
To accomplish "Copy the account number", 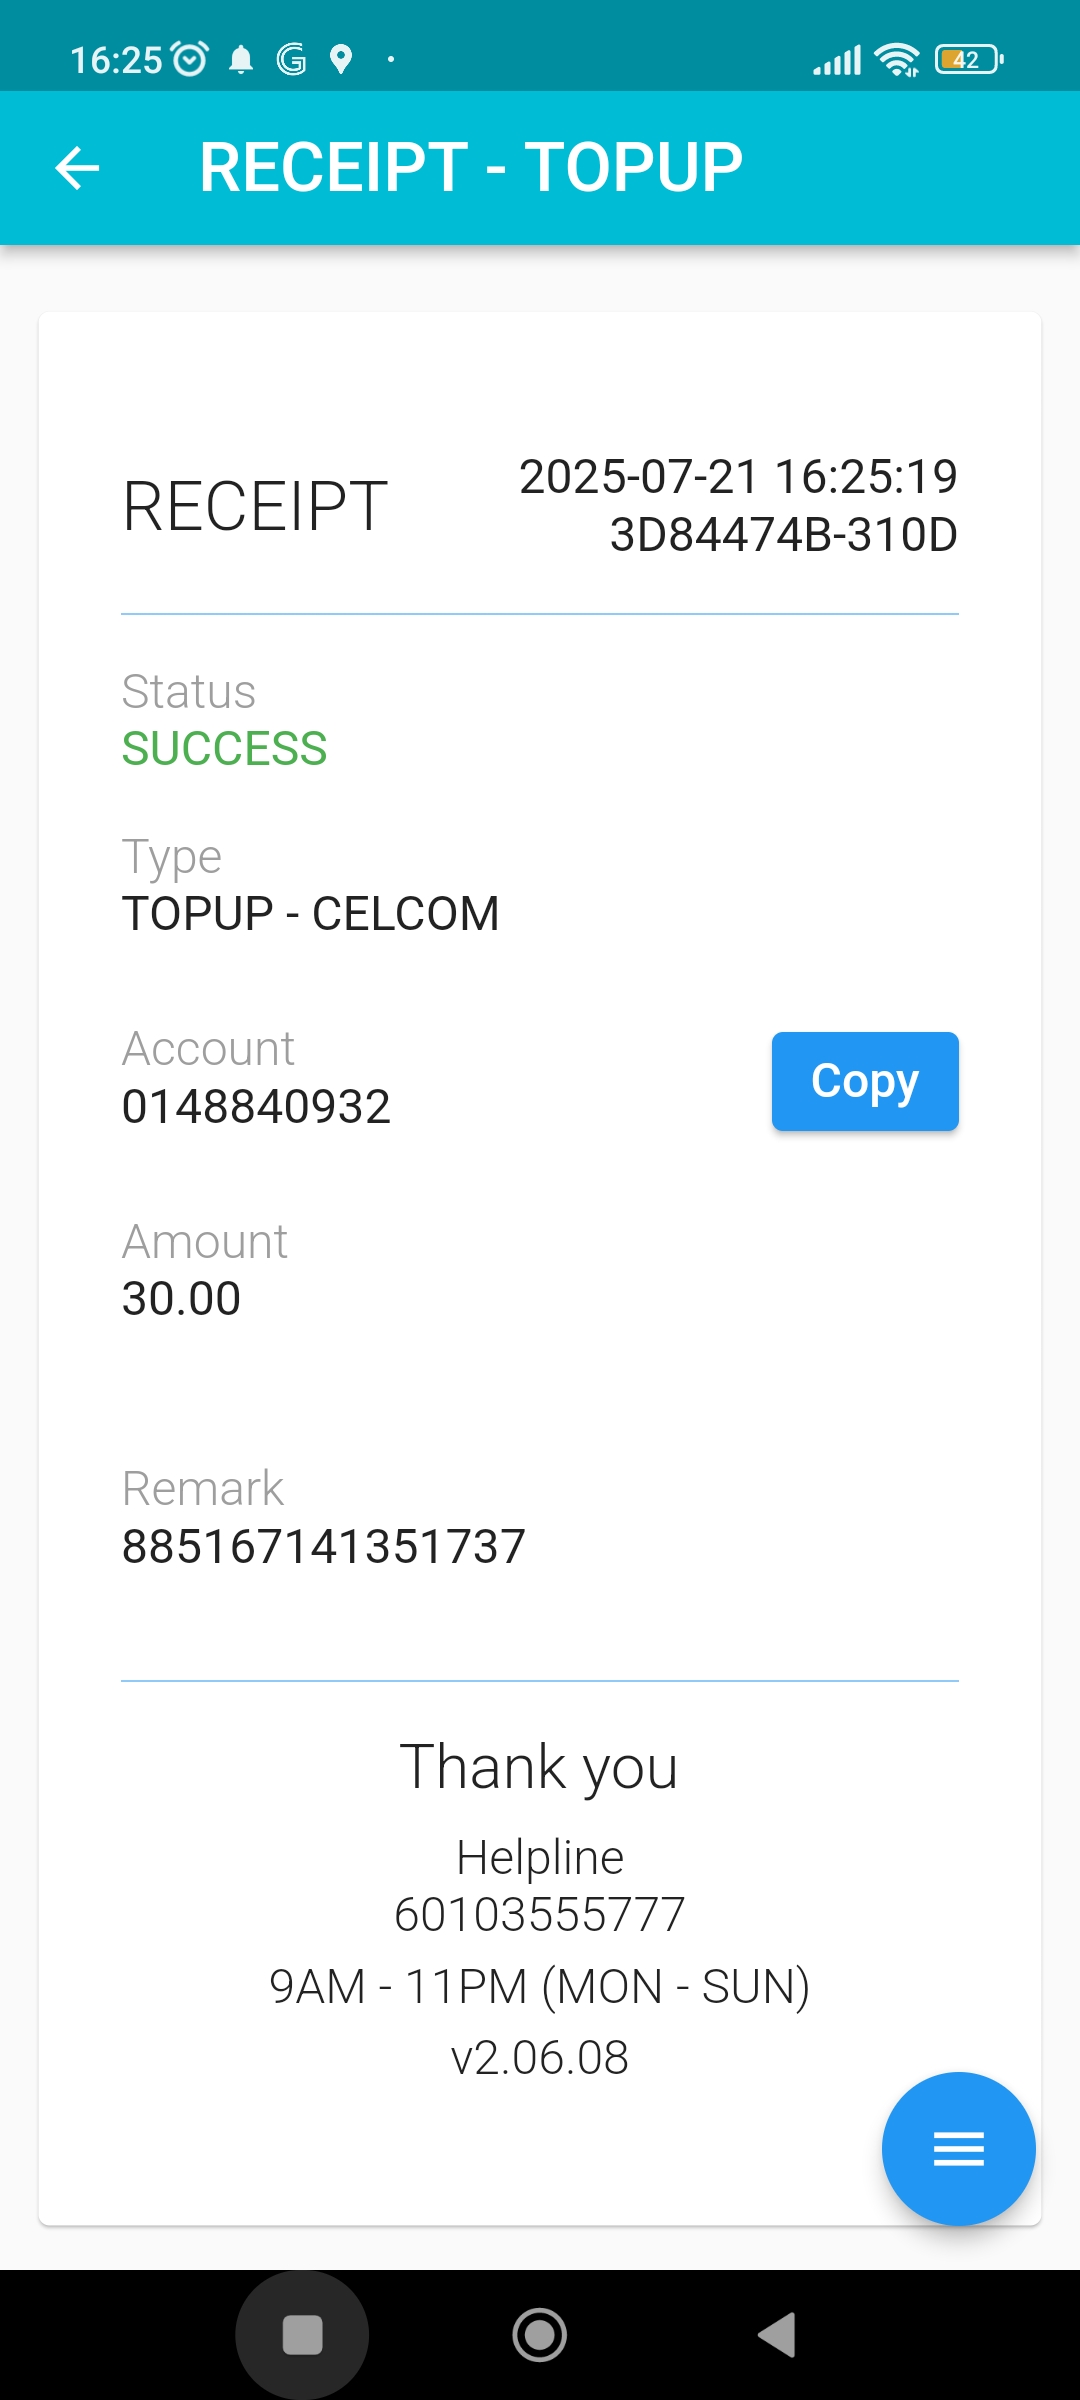I will click(x=864, y=1081).
